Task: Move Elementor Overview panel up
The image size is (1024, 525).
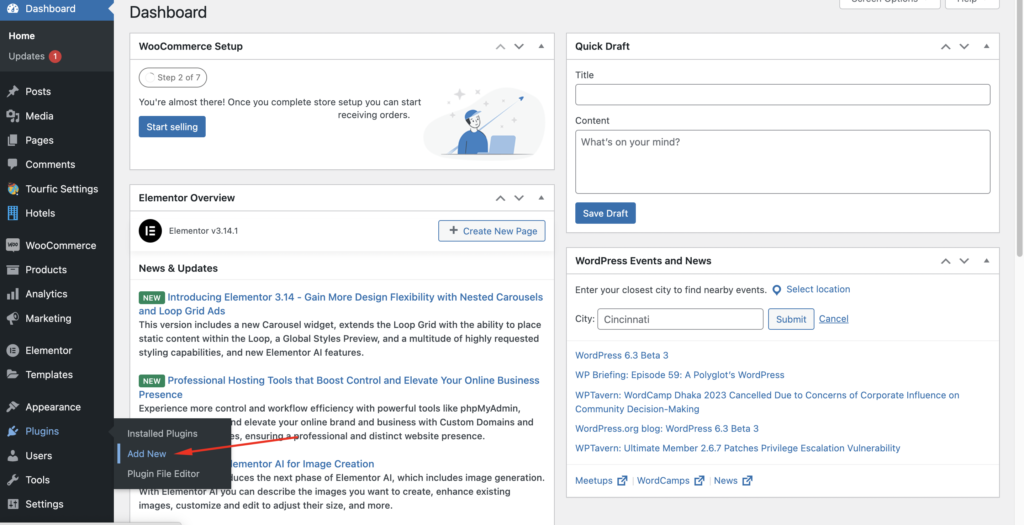Action: pos(500,198)
